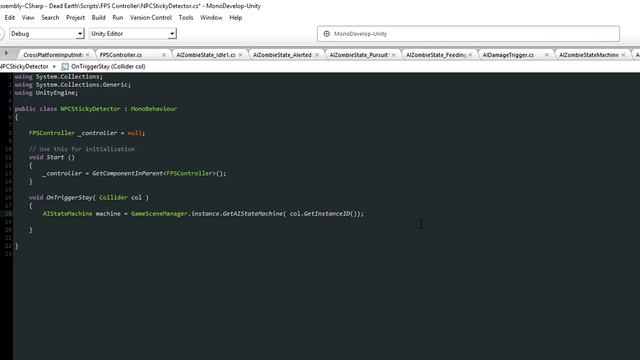The image size is (640, 360).
Task: Click the search icon in MonoDevelop-Unity field
Action: [x=327, y=34]
